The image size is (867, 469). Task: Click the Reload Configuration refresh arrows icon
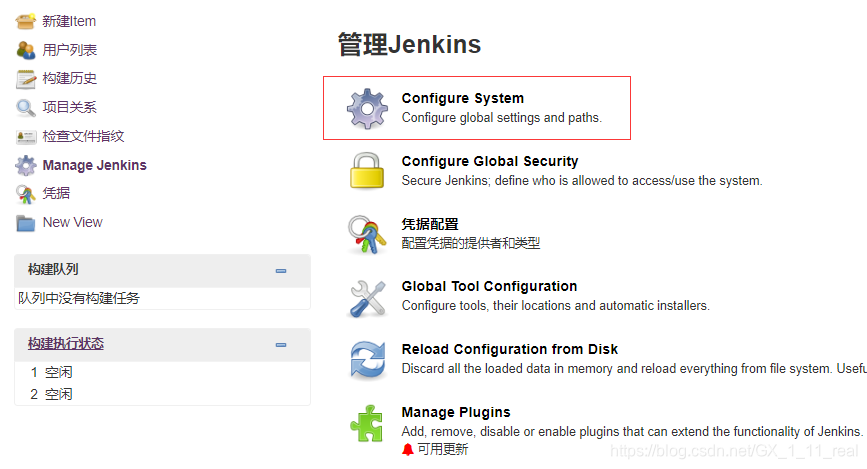click(x=368, y=361)
